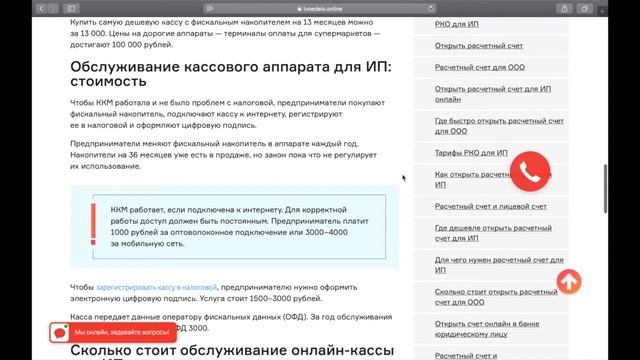The height and width of the screenshot is (360, 640).
Task: Open 'Где быстро открыть расчетный счет для ООО'
Action: [x=499, y=126]
